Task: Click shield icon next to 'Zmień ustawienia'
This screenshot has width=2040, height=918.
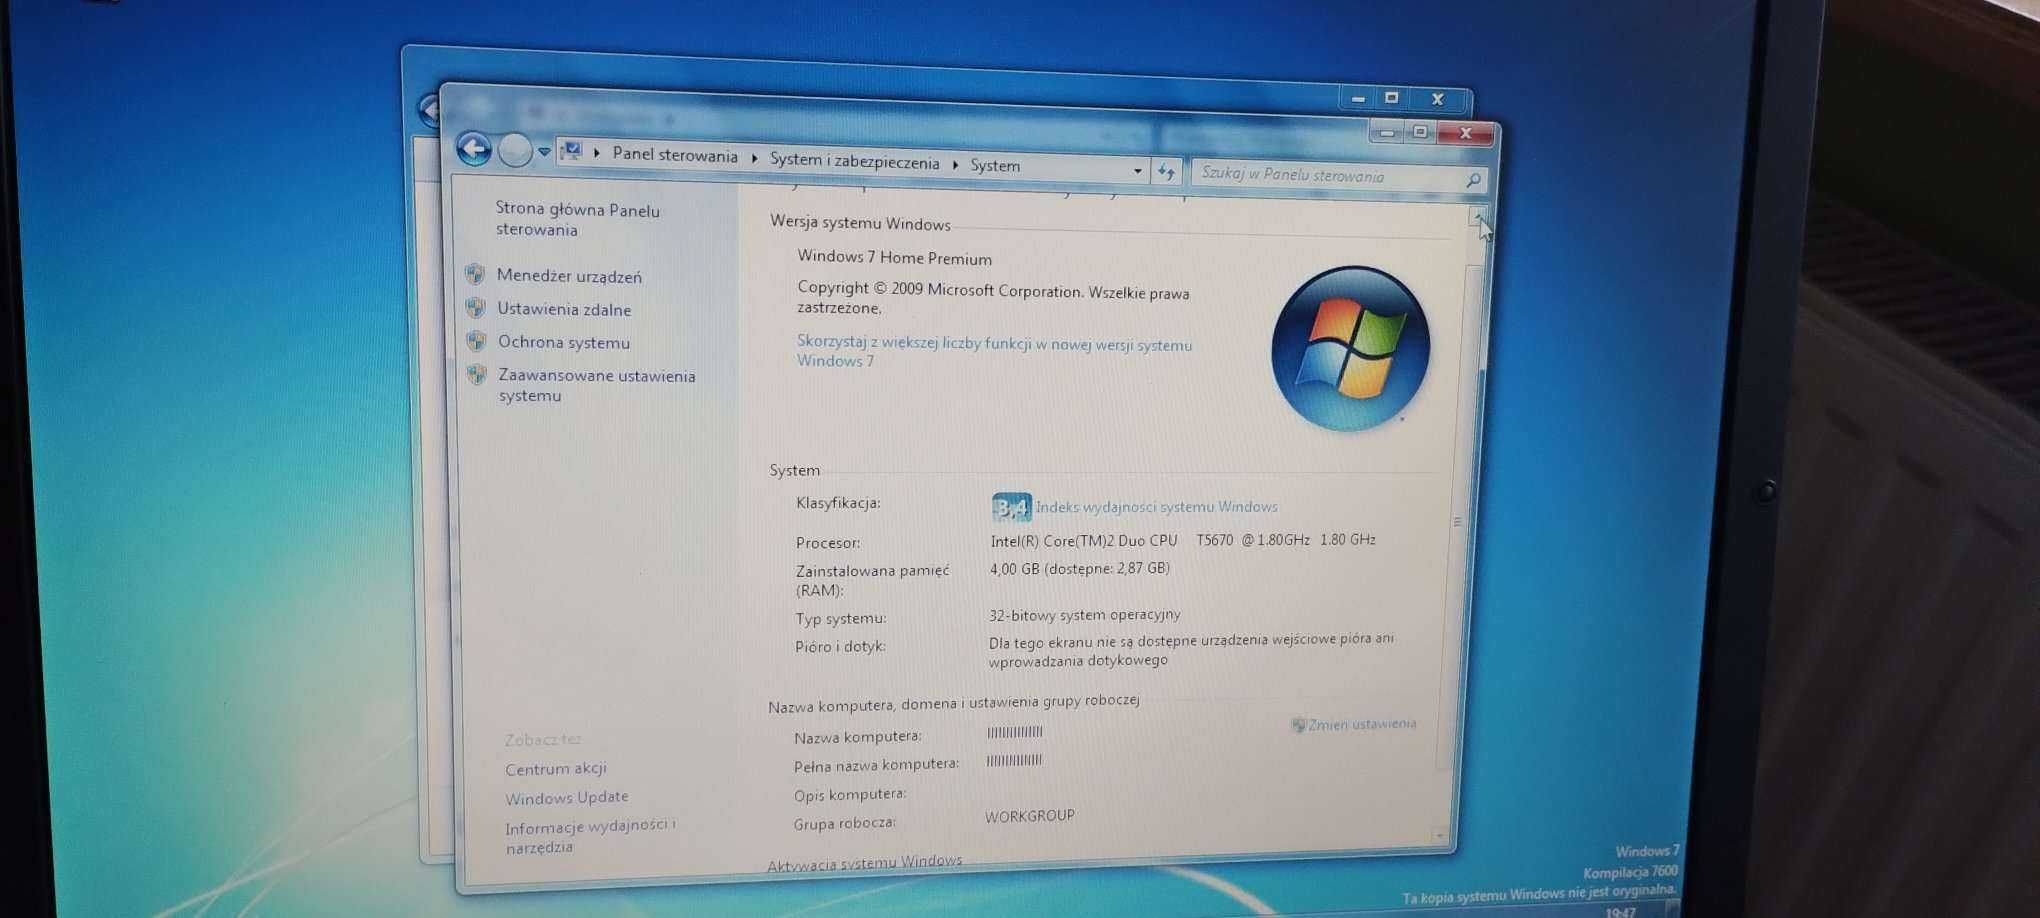Action: (x=1298, y=725)
